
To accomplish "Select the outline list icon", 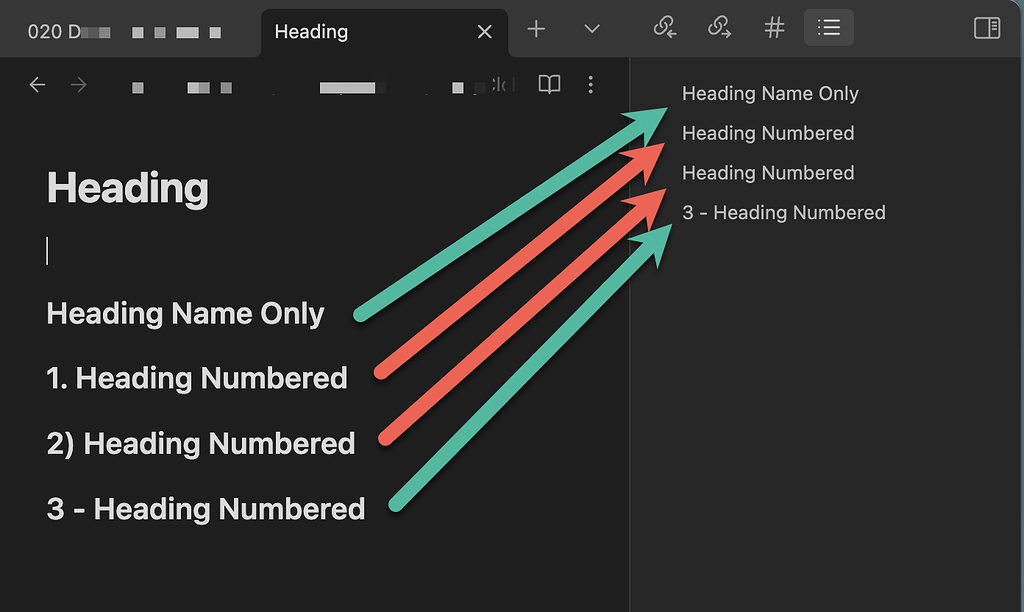I will click(828, 28).
